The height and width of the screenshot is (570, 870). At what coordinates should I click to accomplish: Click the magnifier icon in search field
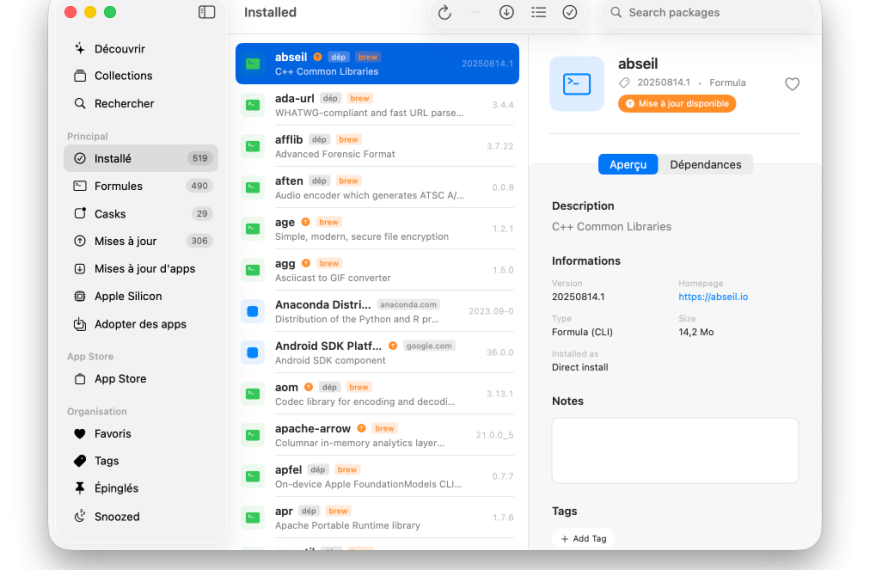616,12
